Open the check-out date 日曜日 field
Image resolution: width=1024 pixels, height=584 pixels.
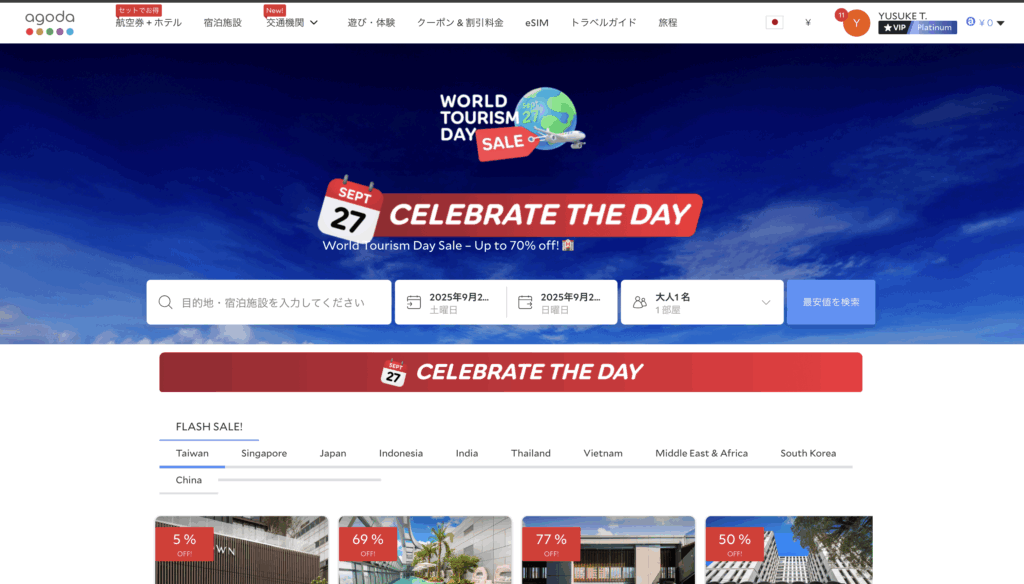(x=562, y=302)
